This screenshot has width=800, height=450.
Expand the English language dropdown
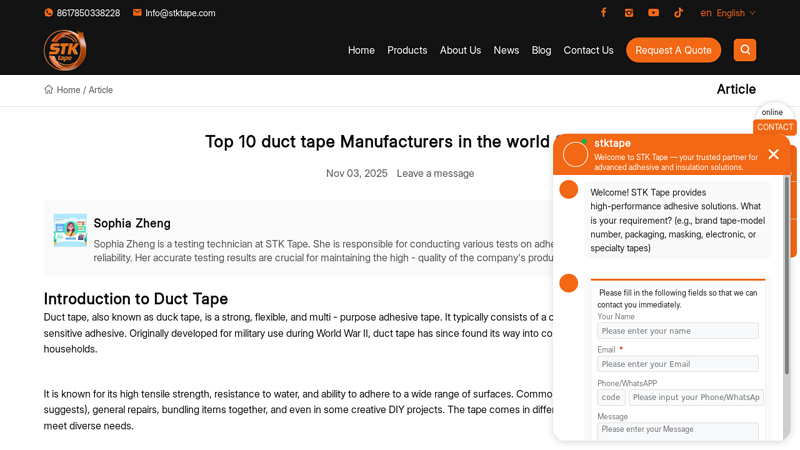click(728, 13)
